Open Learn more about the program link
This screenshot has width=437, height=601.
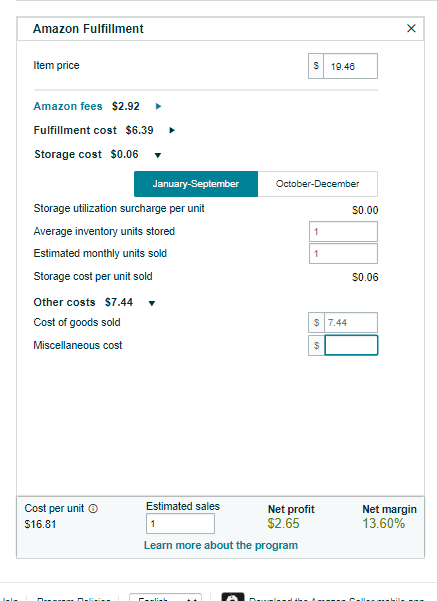[221, 545]
